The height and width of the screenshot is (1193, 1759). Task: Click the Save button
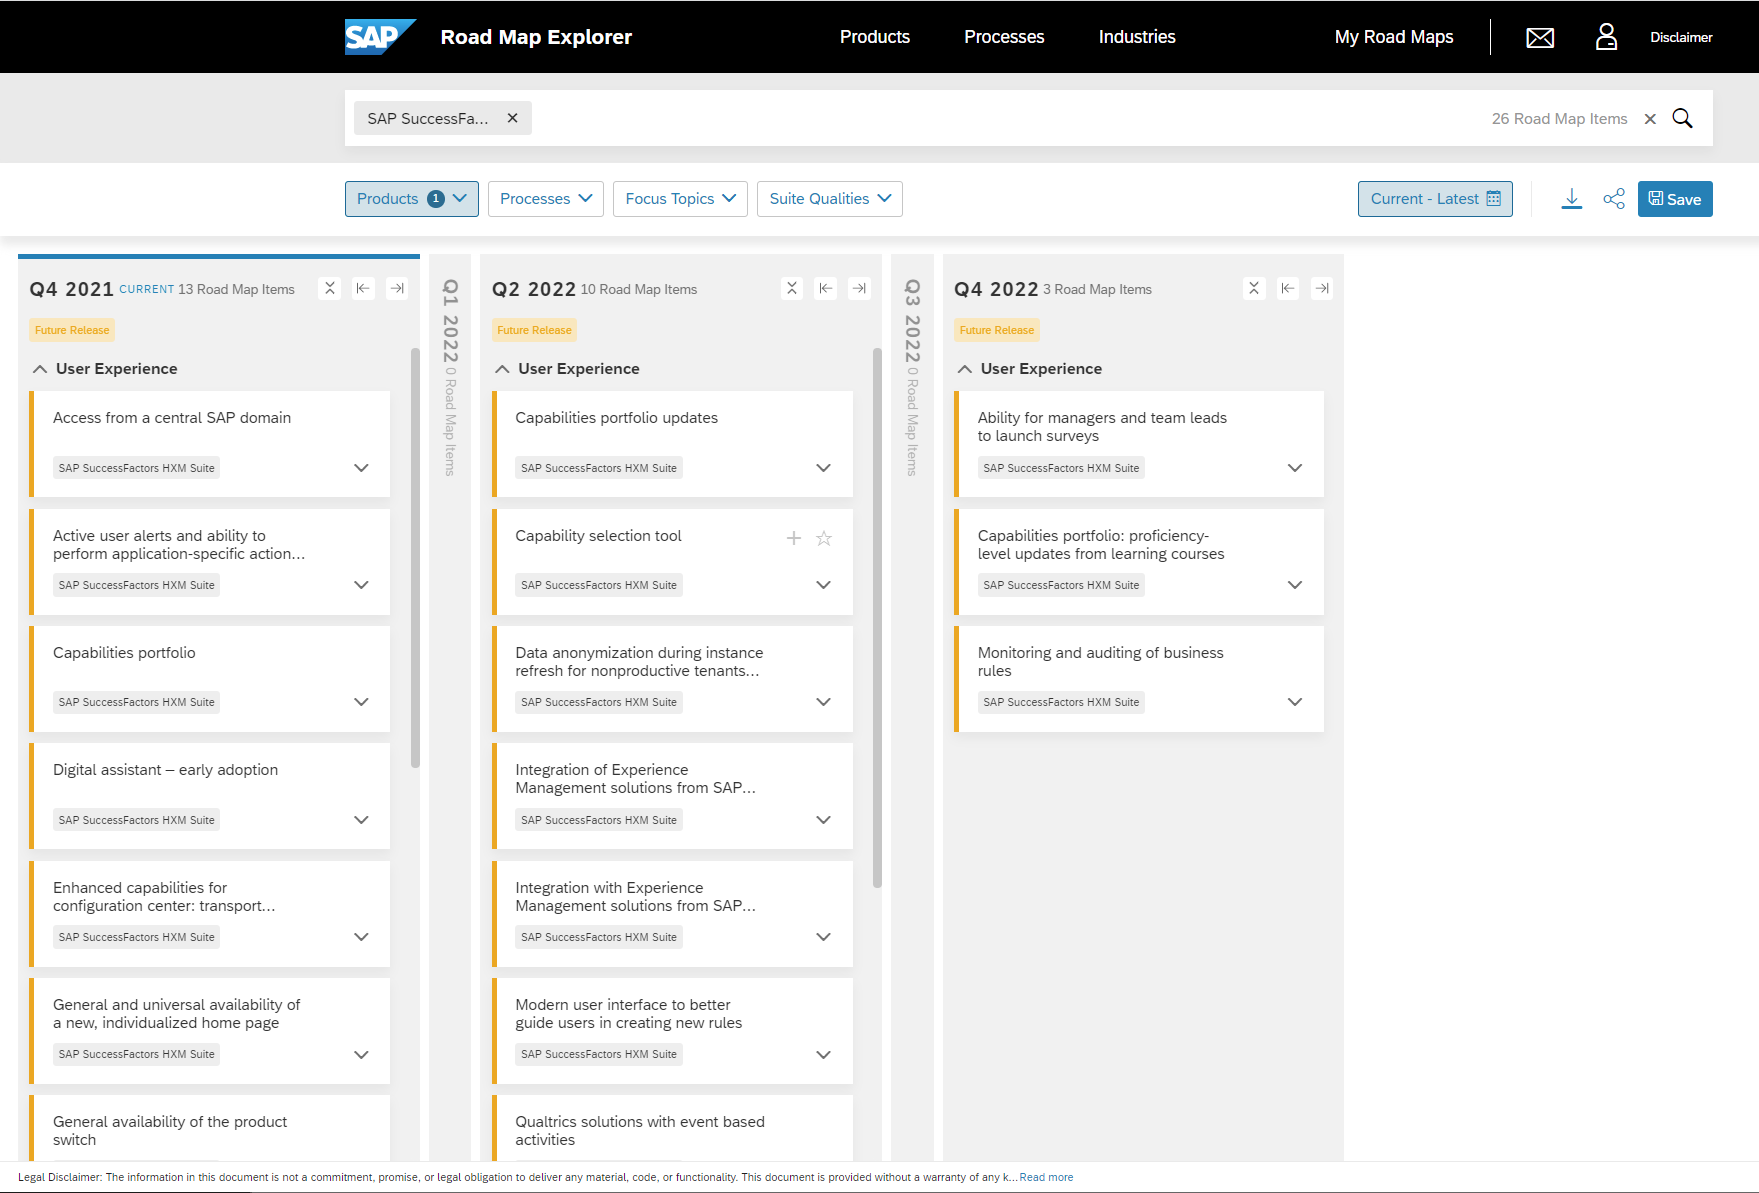(1675, 198)
